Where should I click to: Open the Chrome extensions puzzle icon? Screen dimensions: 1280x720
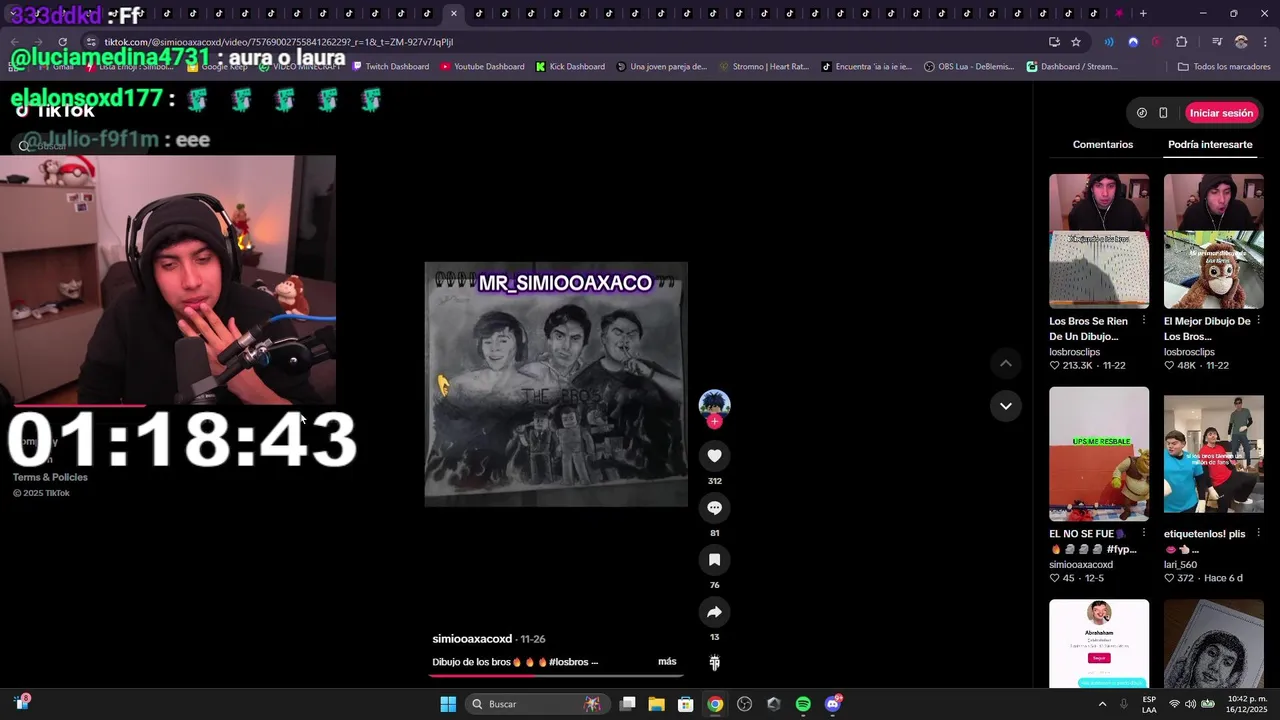[x=1182, y=42]
